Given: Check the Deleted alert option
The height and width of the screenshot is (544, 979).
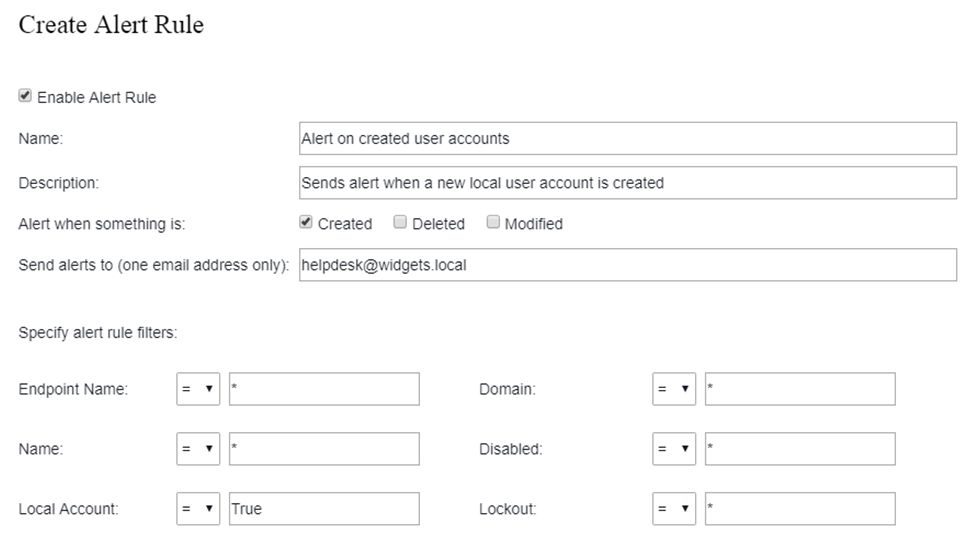Looking at the screenshot, I should [400, 223].
